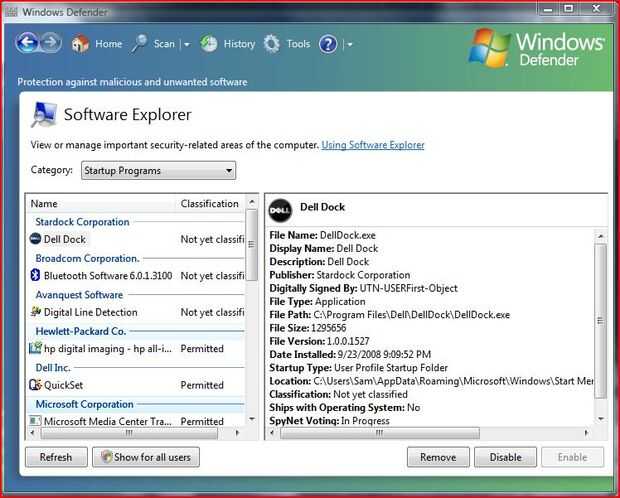Select the QuickSet entry
This screenshot has height=498, width=620.
pyautogui.click(x=136, y=384)
